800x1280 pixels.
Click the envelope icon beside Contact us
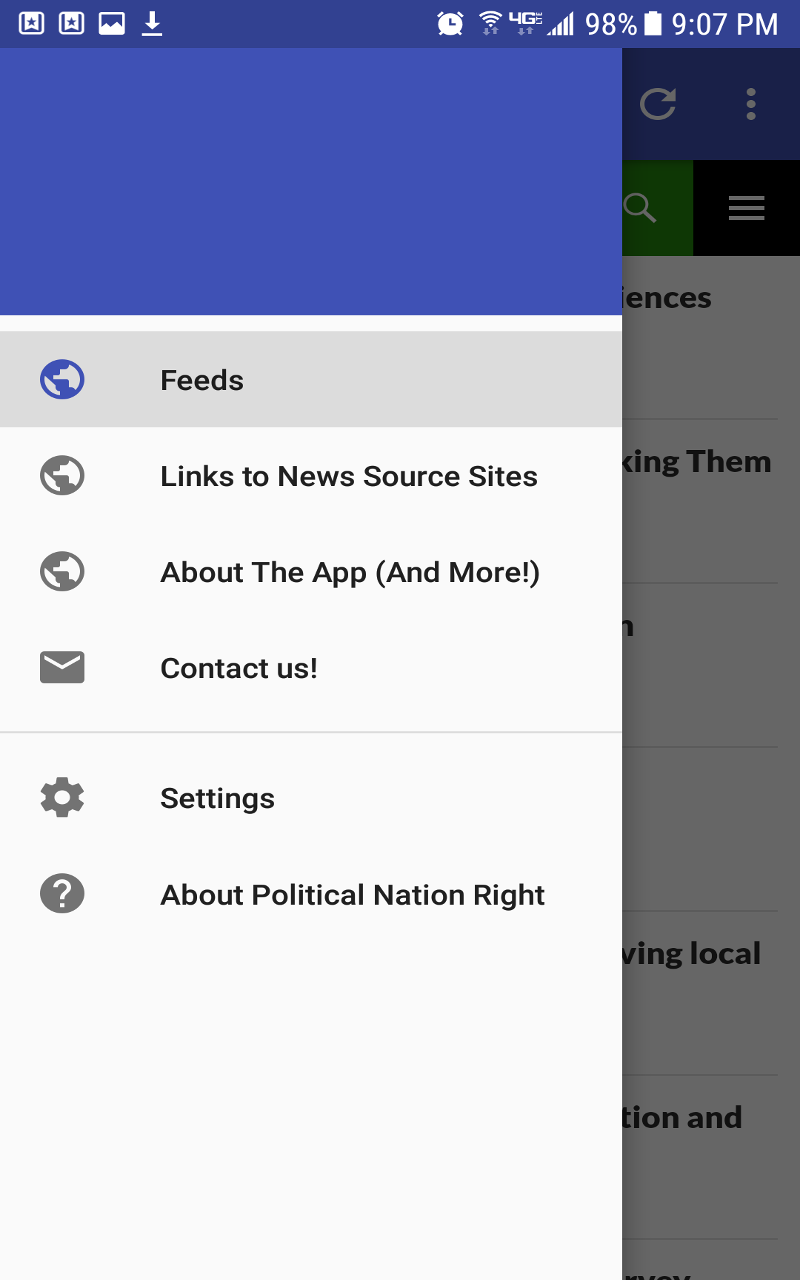(62, 667)
